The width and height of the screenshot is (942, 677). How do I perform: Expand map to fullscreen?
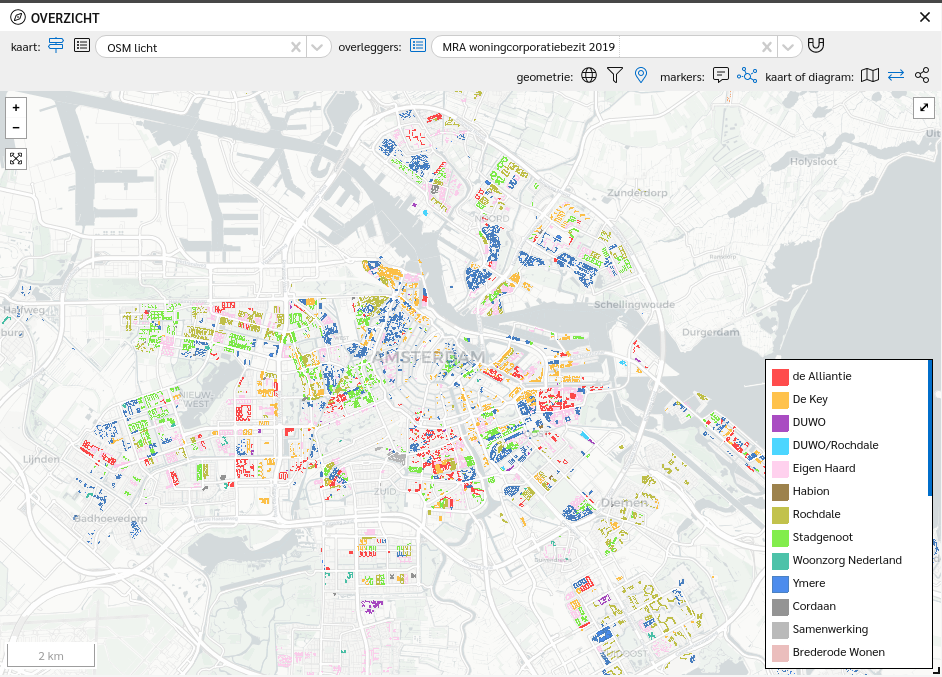click(924, 108)
